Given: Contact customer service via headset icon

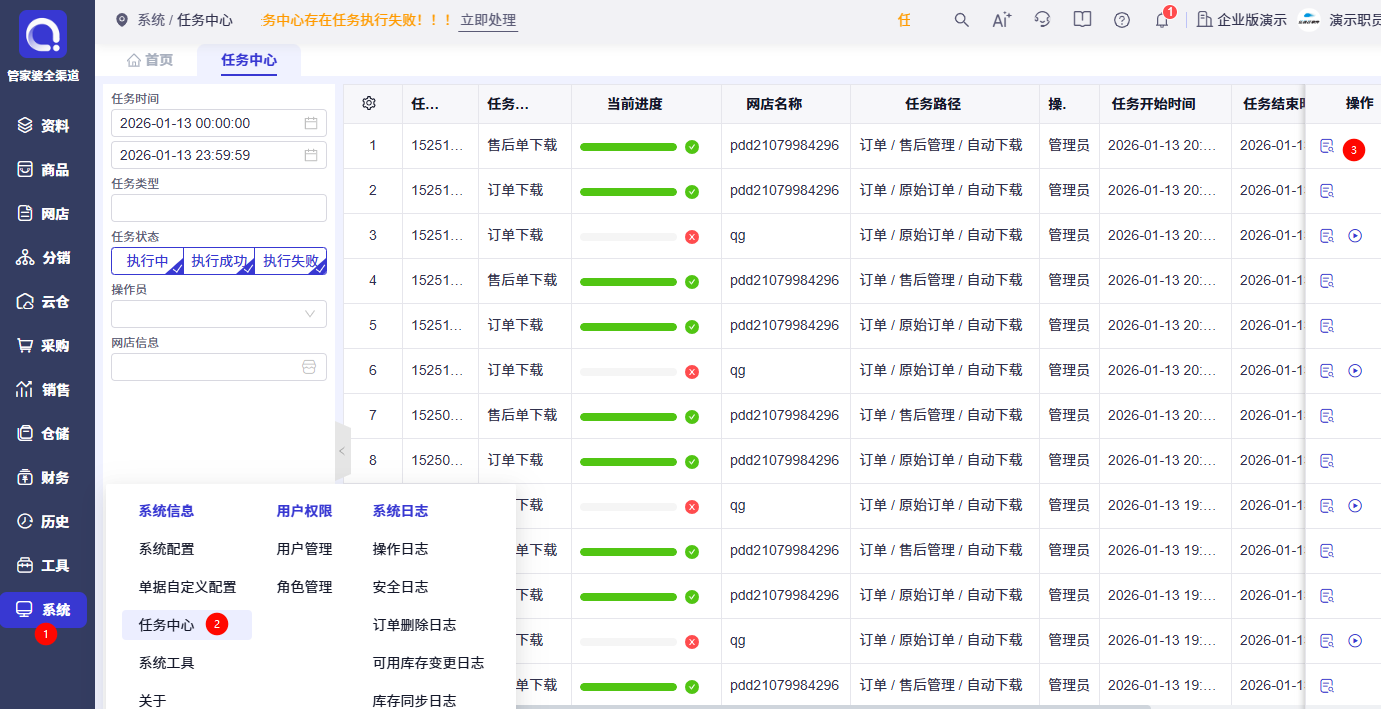Looking at the screenshot, I should (x=1042, y=20).
